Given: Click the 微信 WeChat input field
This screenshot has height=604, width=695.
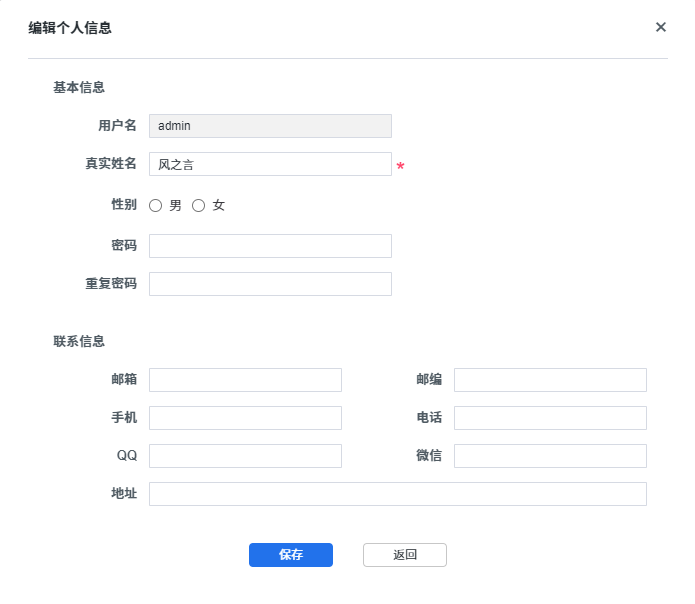Looking at the screenshot, I should pyautogui.click(x=550, y=456).
